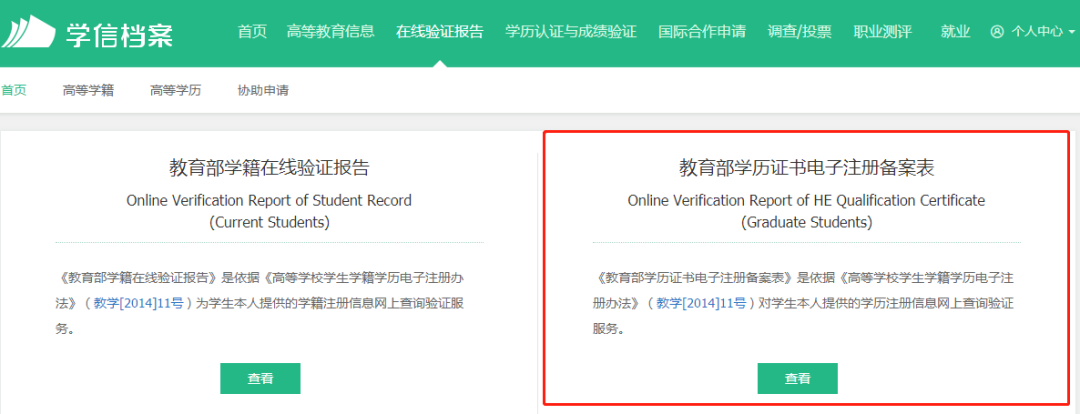Open the 调查/投票 menu item
This screenshot has height=414, width=1080.
pos(800,32)
